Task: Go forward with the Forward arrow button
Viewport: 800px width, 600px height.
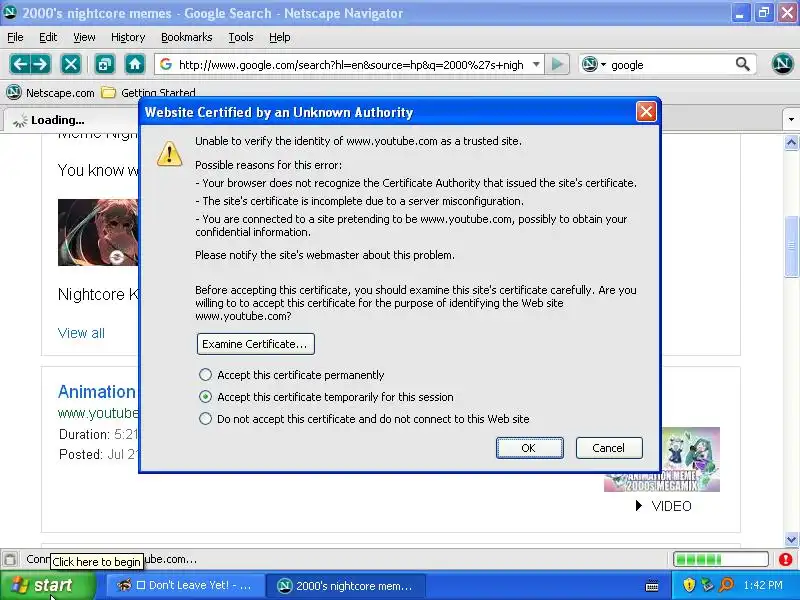Action: [41, 64]
